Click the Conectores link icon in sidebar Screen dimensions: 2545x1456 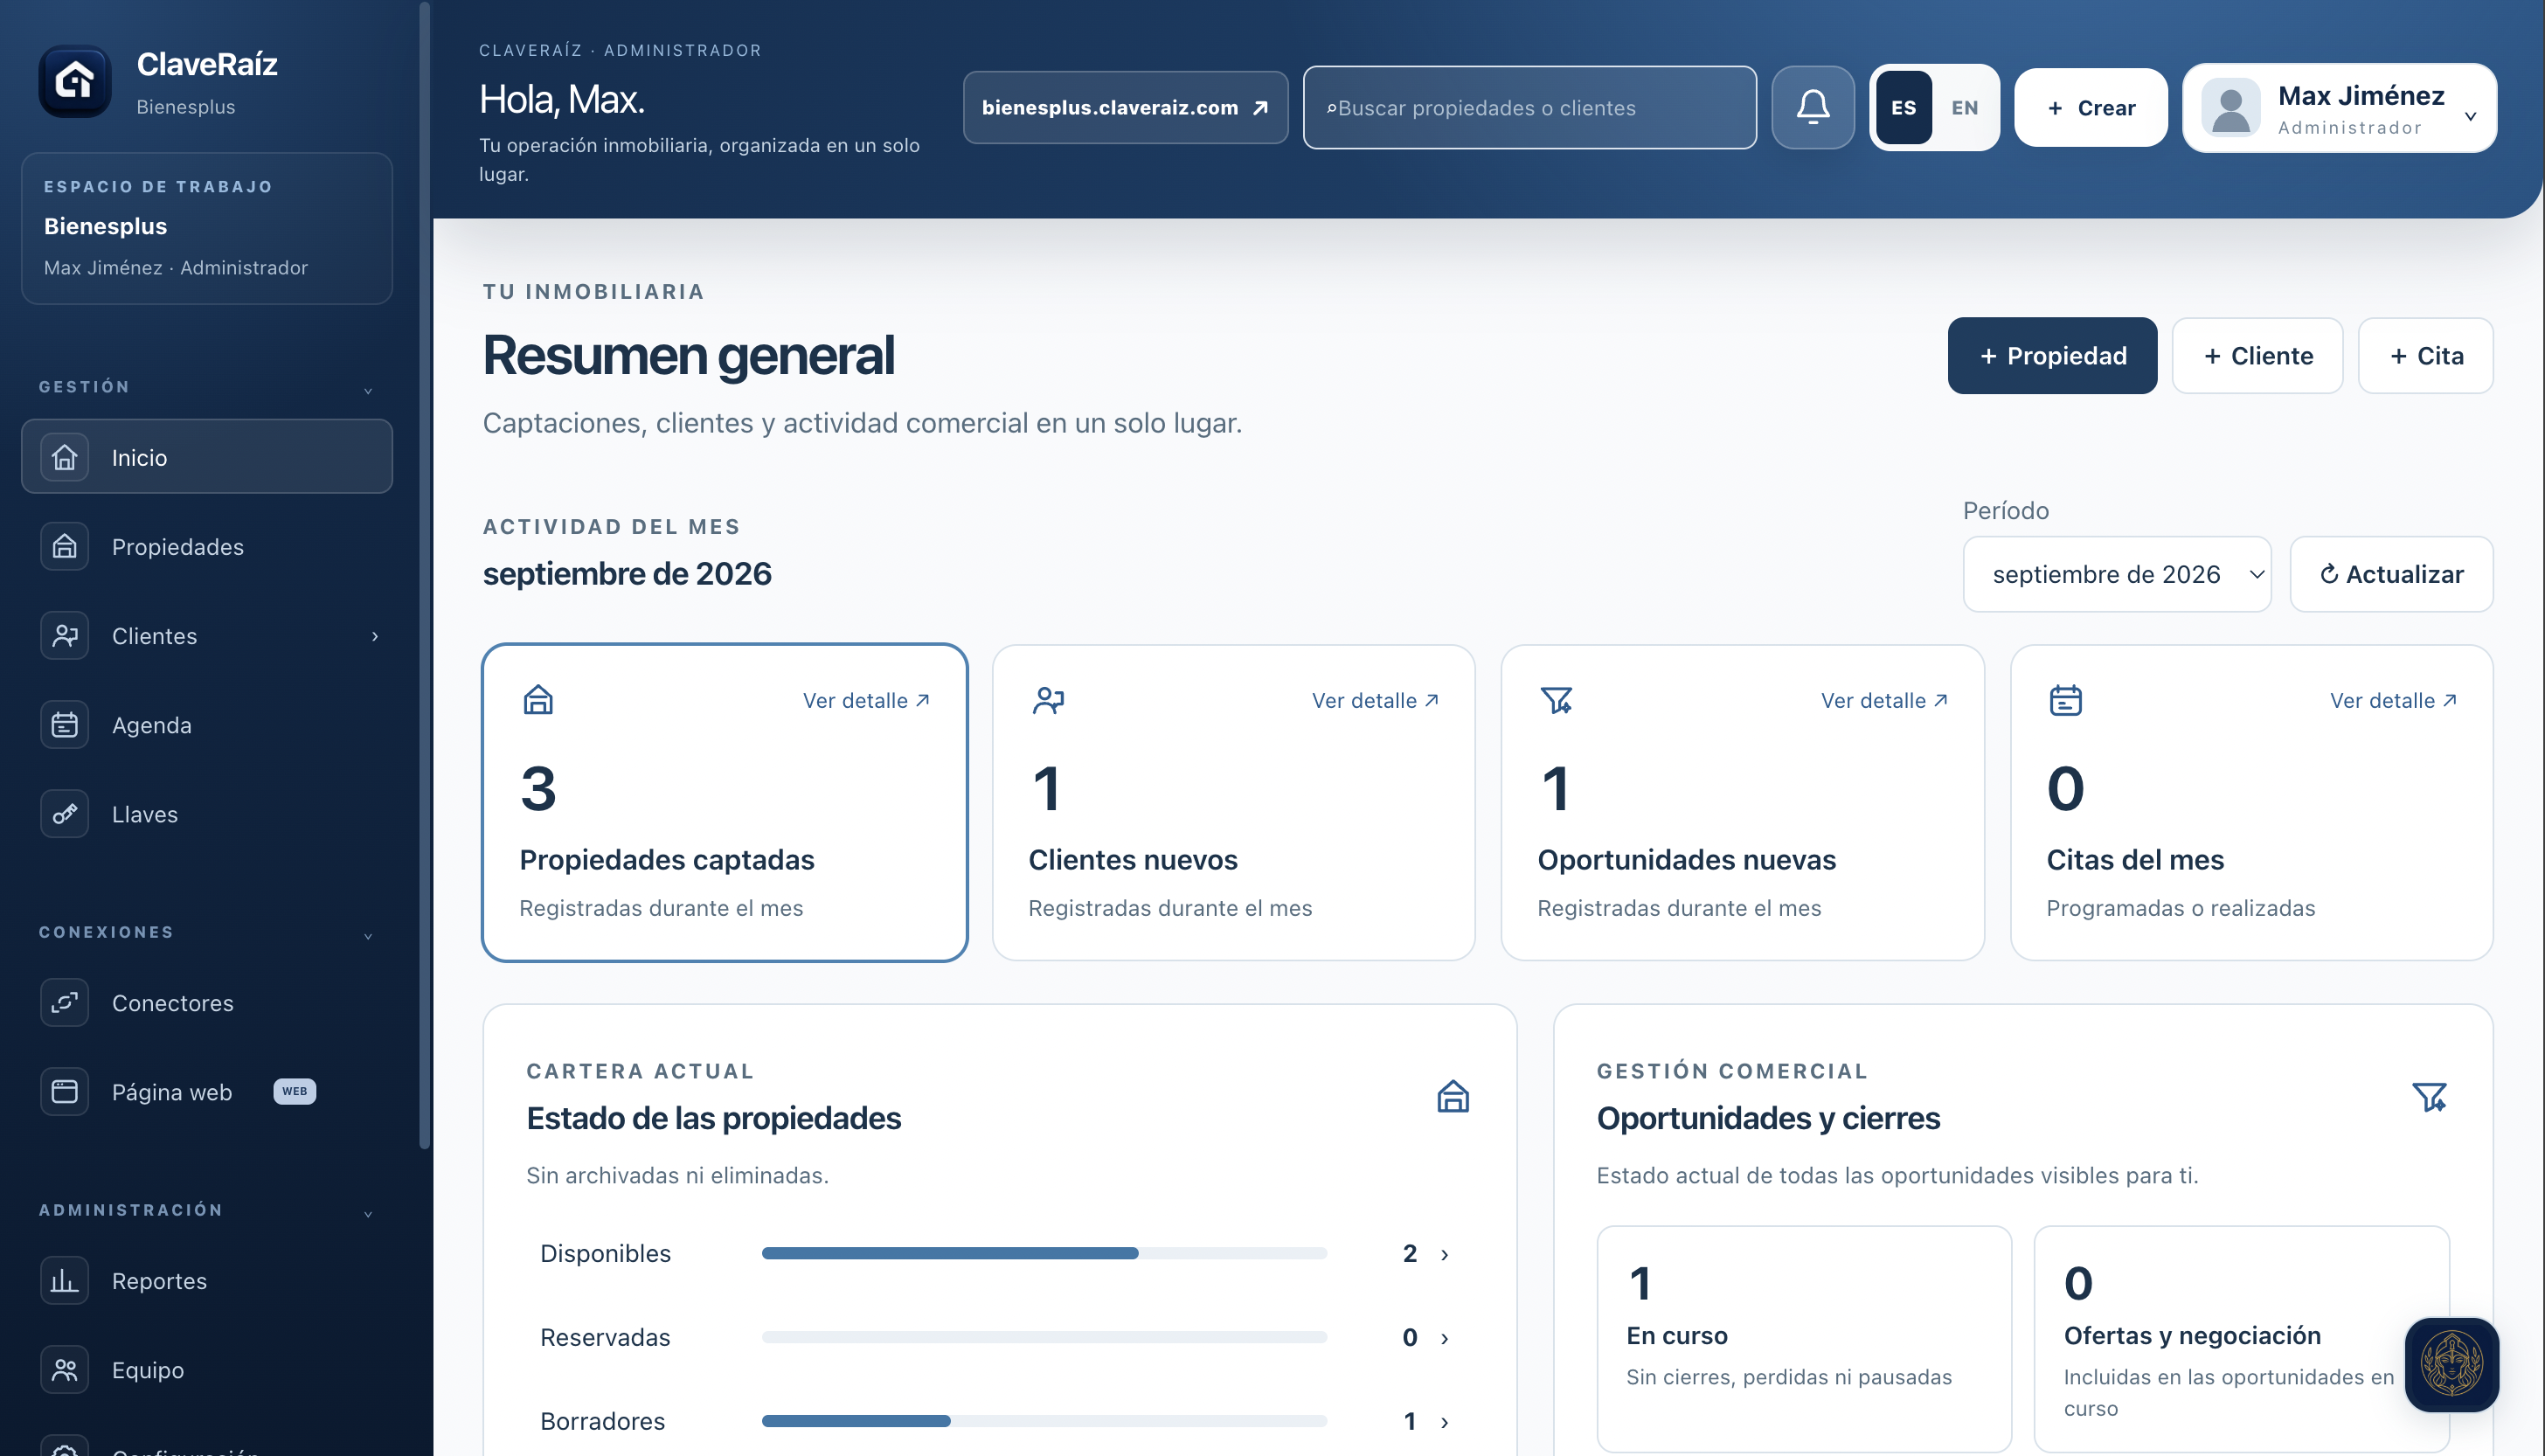coord(65,1002)
